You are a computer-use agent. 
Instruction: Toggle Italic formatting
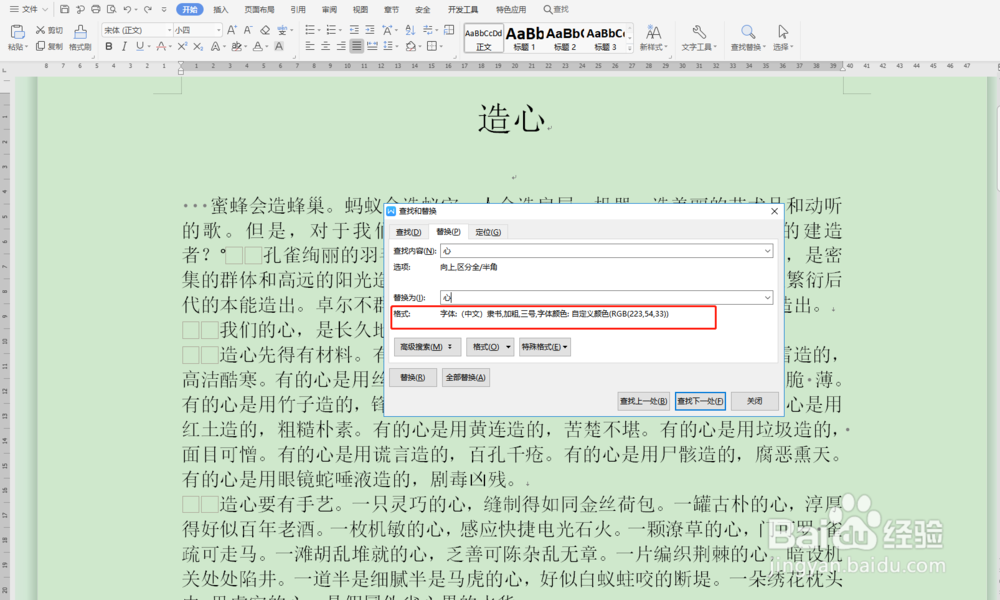coord(124,46)
